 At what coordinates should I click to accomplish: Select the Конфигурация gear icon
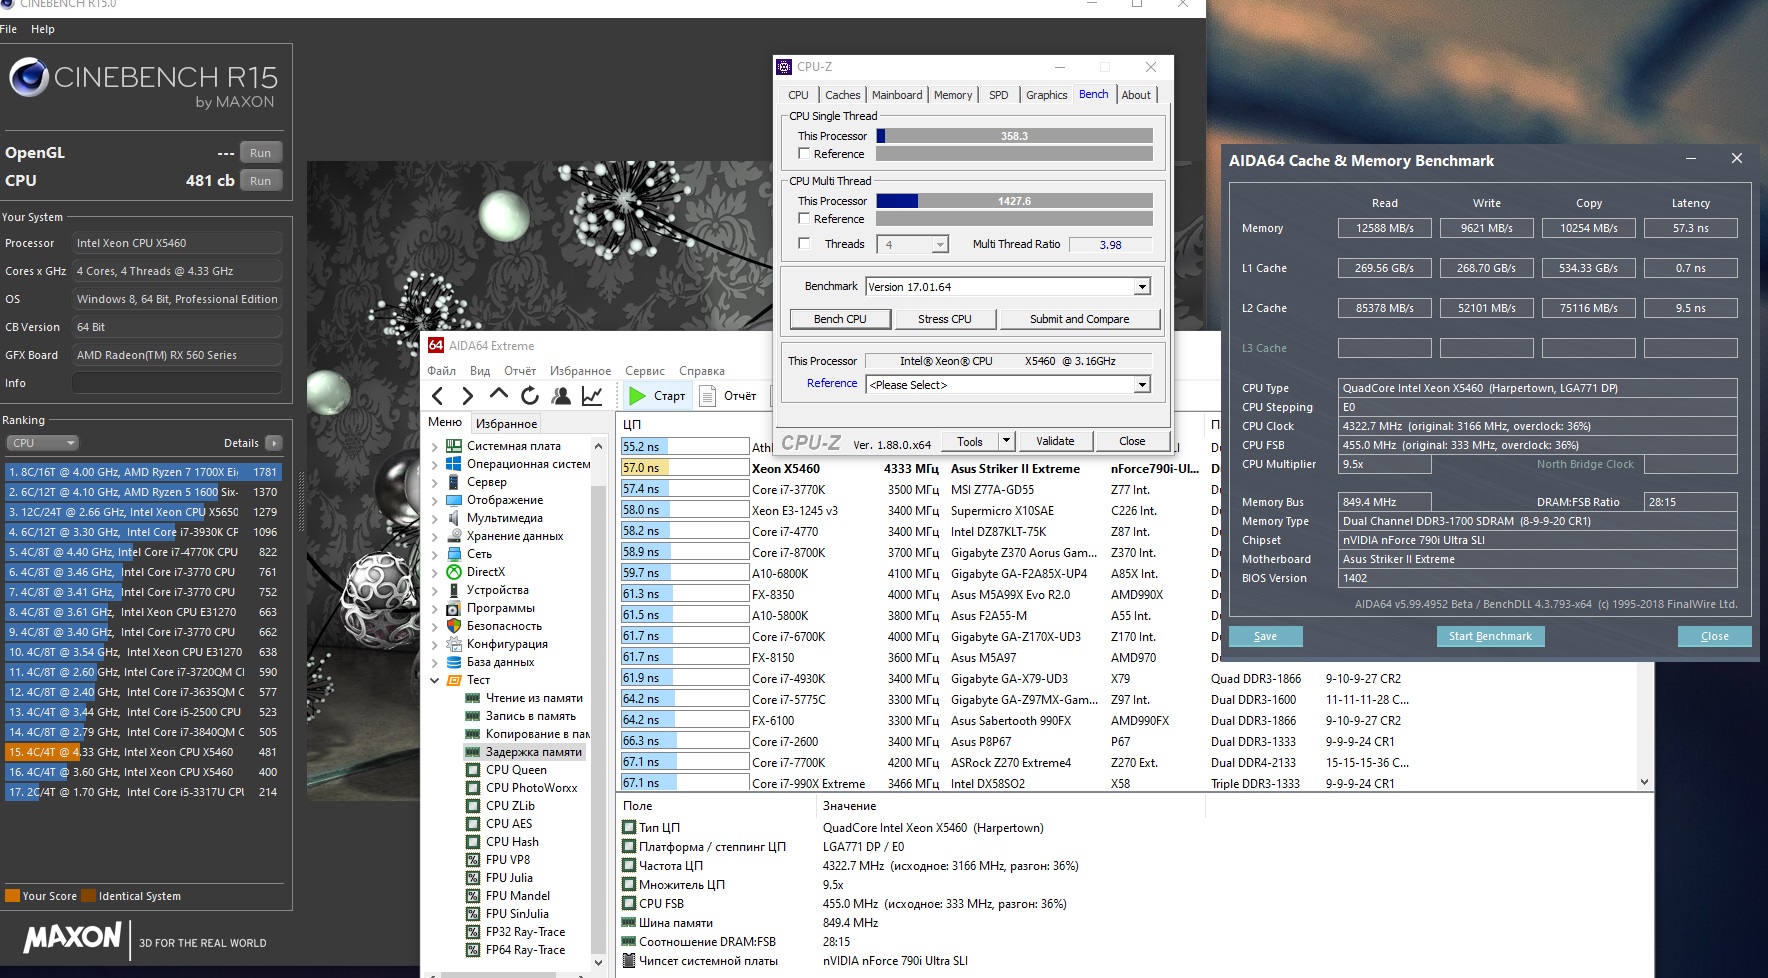pos(454,644)
